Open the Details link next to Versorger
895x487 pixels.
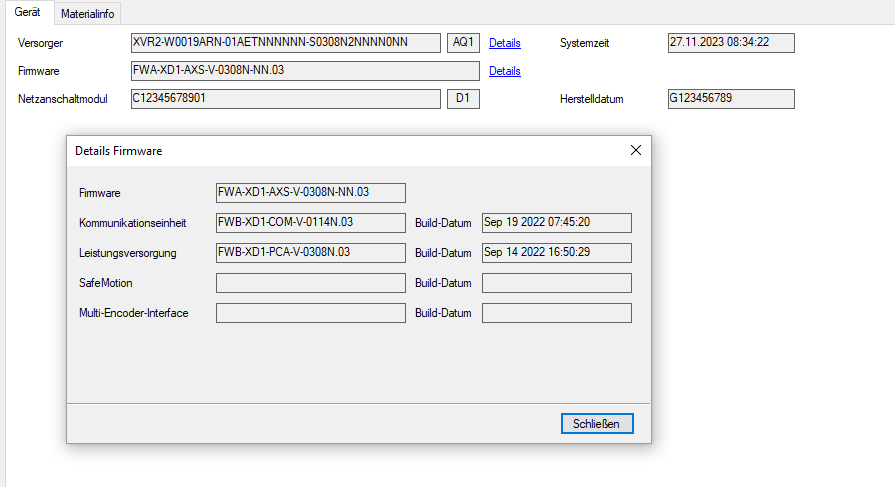click(504, 43)
